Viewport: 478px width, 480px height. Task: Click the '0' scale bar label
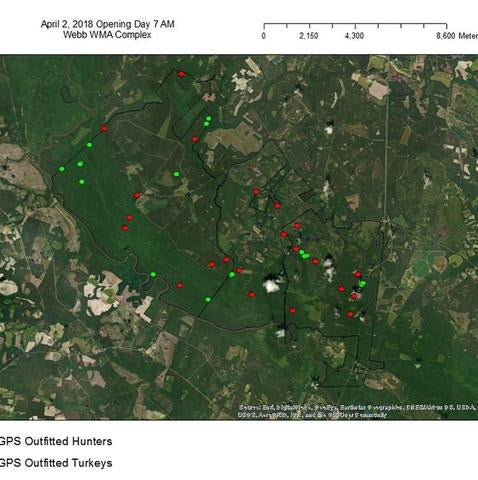[x=264, y=36]
